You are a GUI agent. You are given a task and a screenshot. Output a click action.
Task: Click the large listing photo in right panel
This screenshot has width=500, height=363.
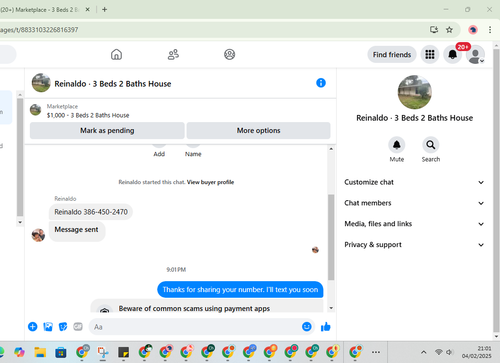[x=415, y=92]
